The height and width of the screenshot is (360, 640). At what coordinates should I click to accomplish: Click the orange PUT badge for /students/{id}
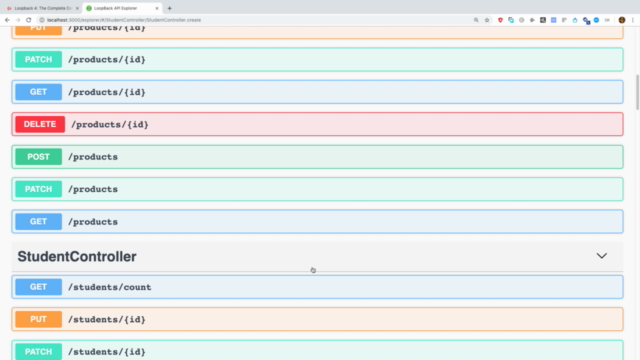[38, 319]
